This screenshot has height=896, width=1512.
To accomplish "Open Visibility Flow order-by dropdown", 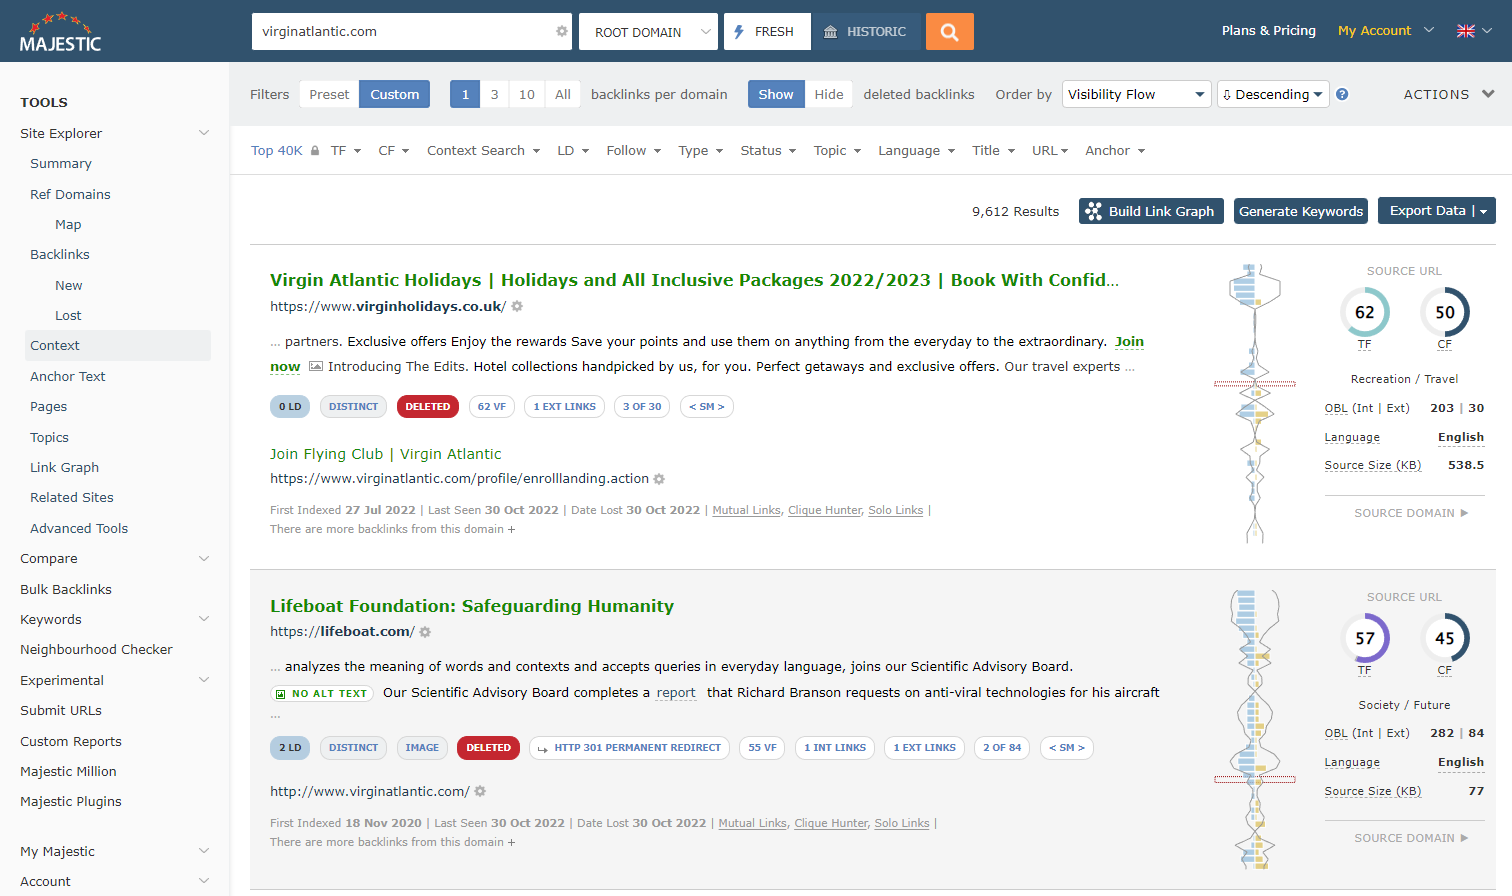I will (1136, 94).
